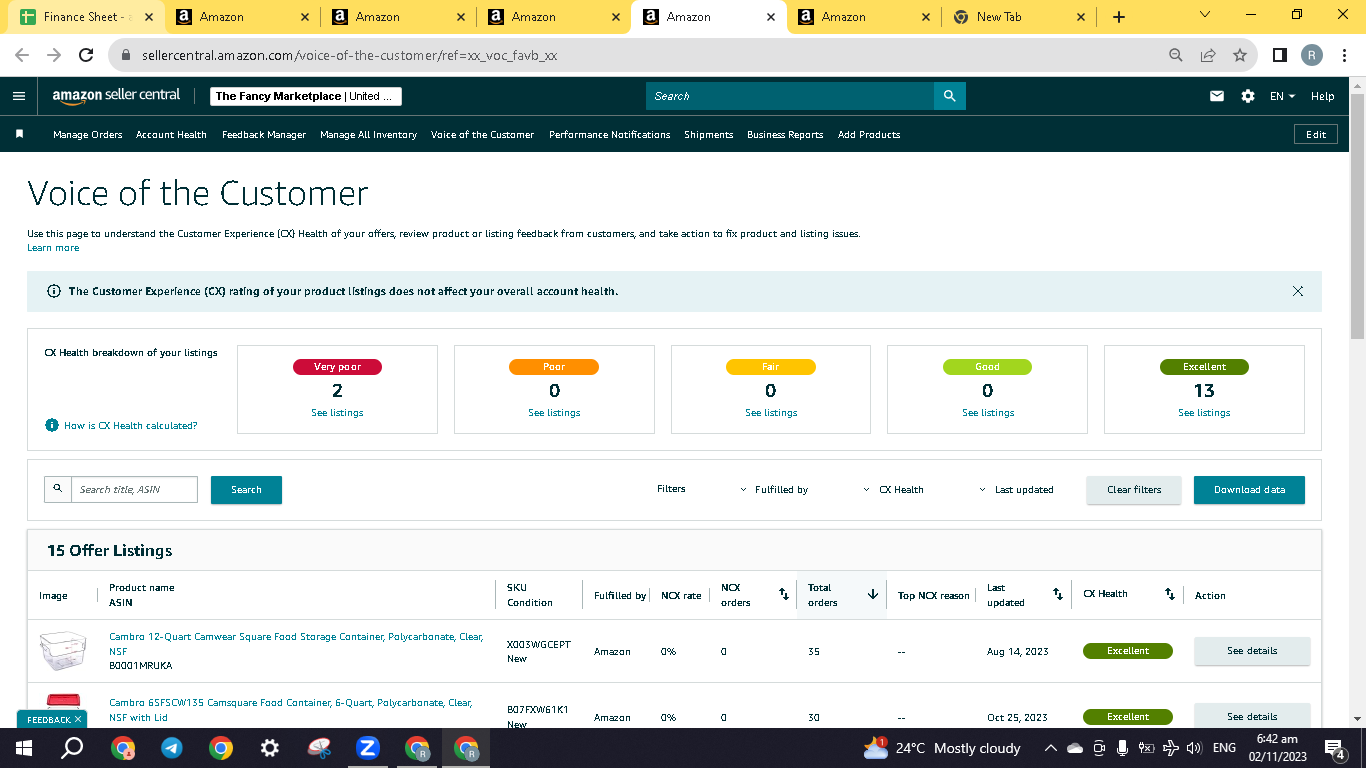The width and height of the screenshot is (1366, 768).
Task: Click the Search button beside title search
Action: click(246, 490)
